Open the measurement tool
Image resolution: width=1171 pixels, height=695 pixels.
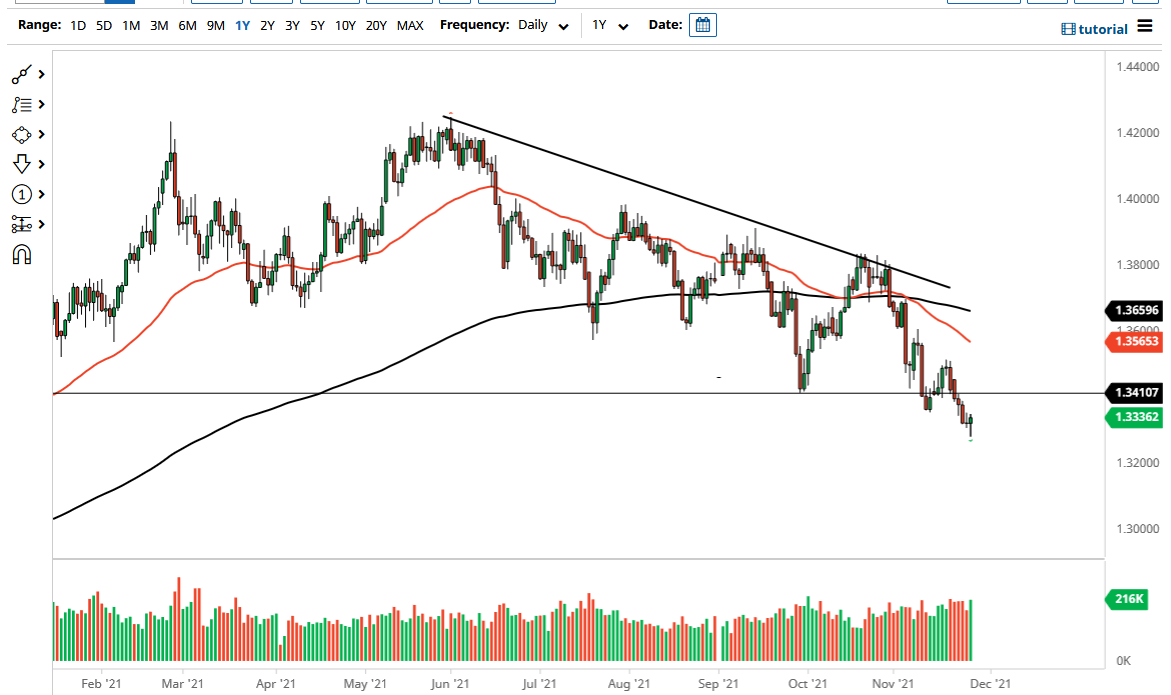[22, 224]
